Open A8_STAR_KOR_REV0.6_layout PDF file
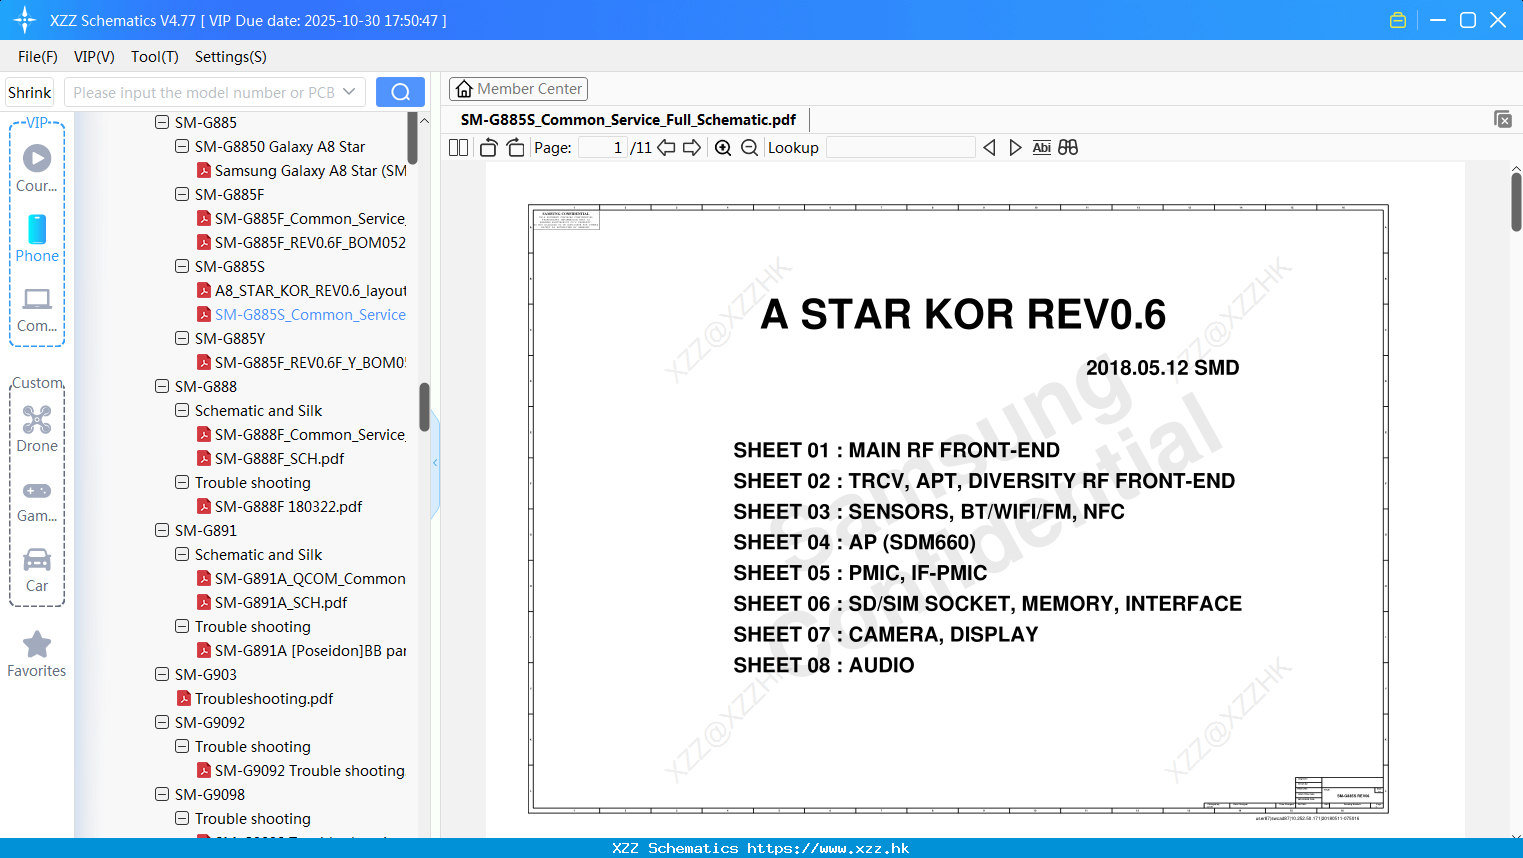 pos(310,290)
